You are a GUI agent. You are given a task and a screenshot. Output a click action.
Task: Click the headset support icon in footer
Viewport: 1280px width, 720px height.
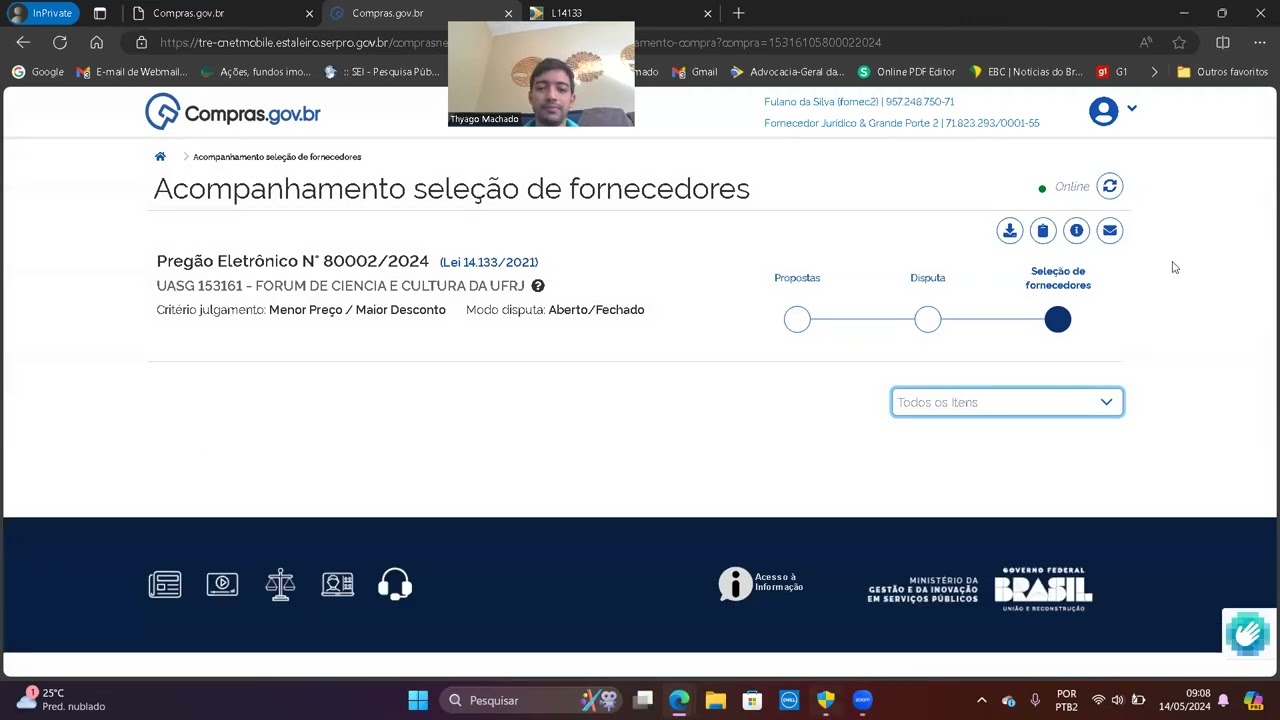[x=395, y=584]
